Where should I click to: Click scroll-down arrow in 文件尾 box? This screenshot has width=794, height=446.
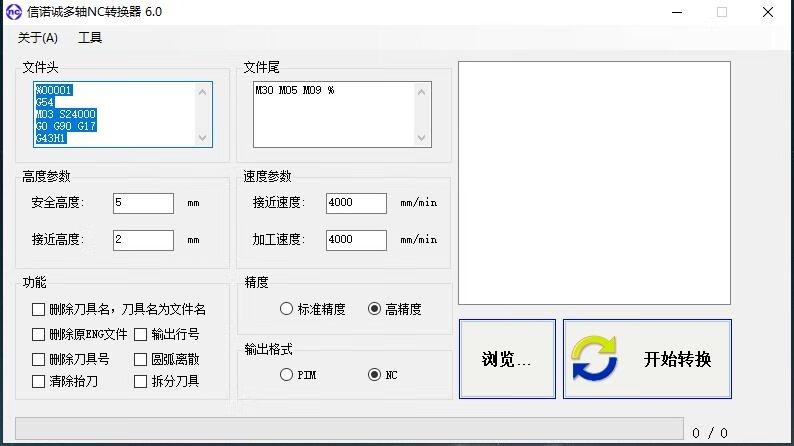pos(421,138)
